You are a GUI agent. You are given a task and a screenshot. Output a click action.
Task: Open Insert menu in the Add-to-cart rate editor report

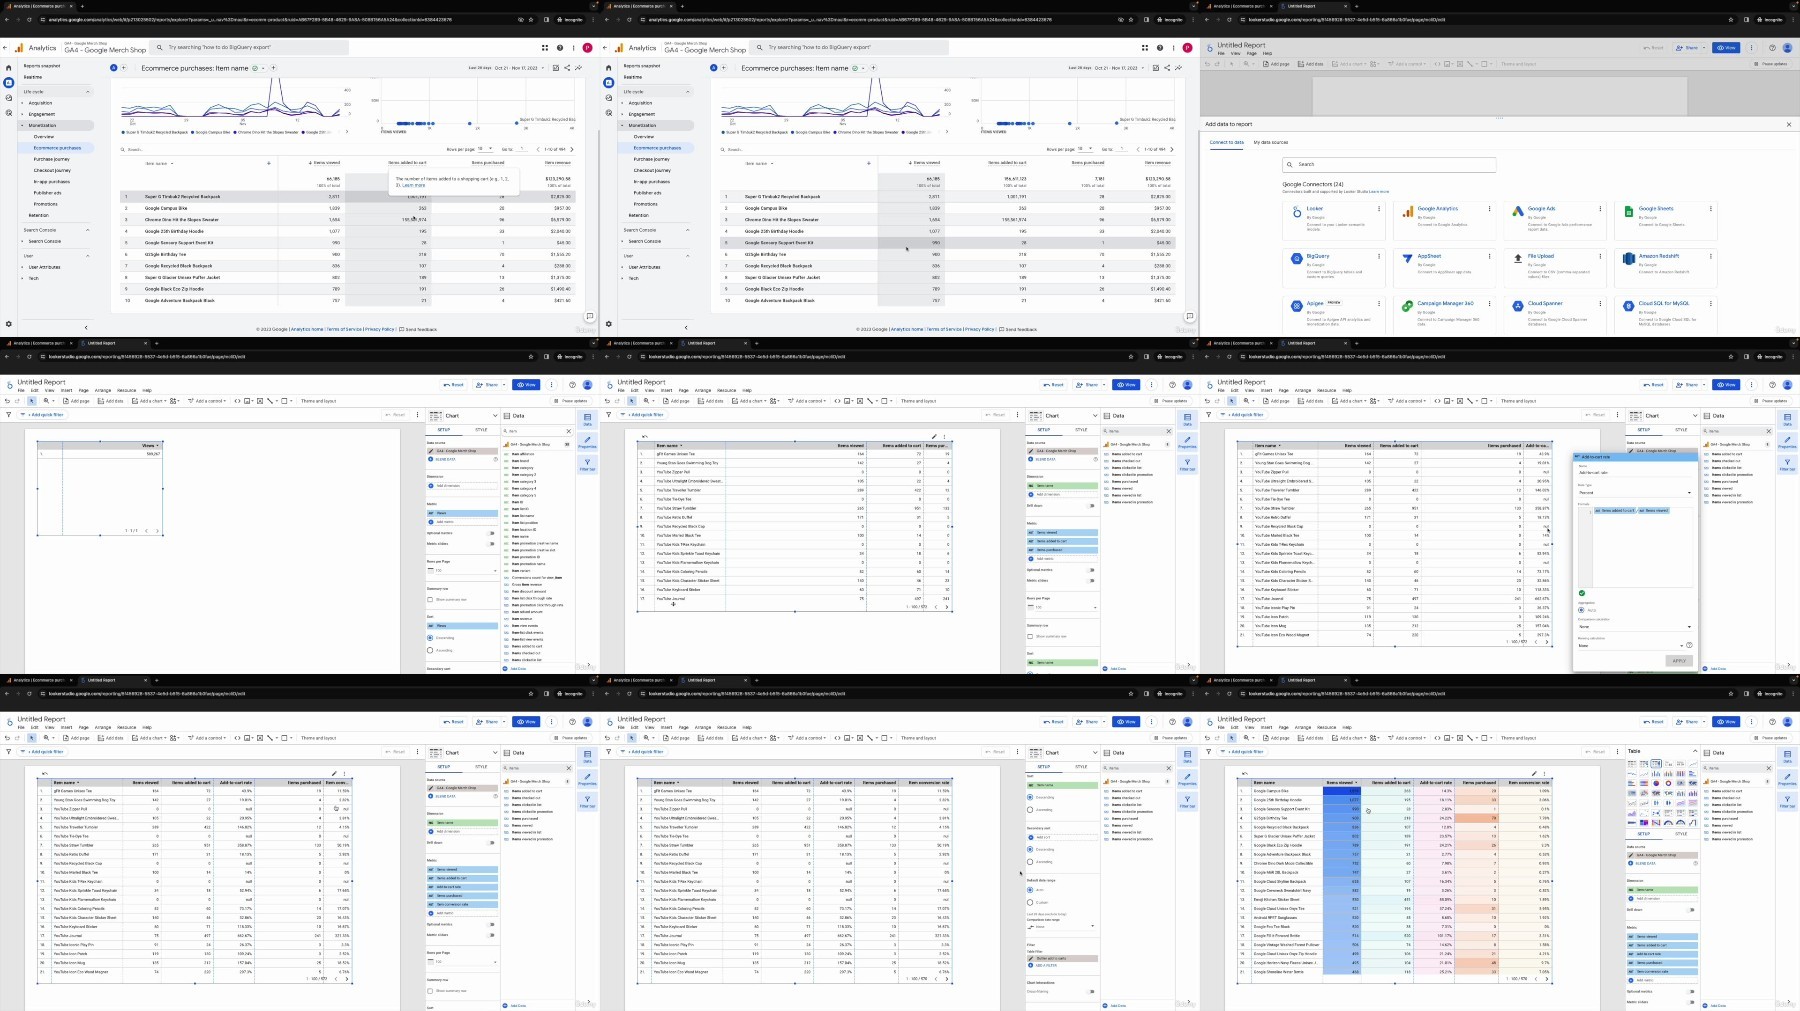tap(1266, 390)
